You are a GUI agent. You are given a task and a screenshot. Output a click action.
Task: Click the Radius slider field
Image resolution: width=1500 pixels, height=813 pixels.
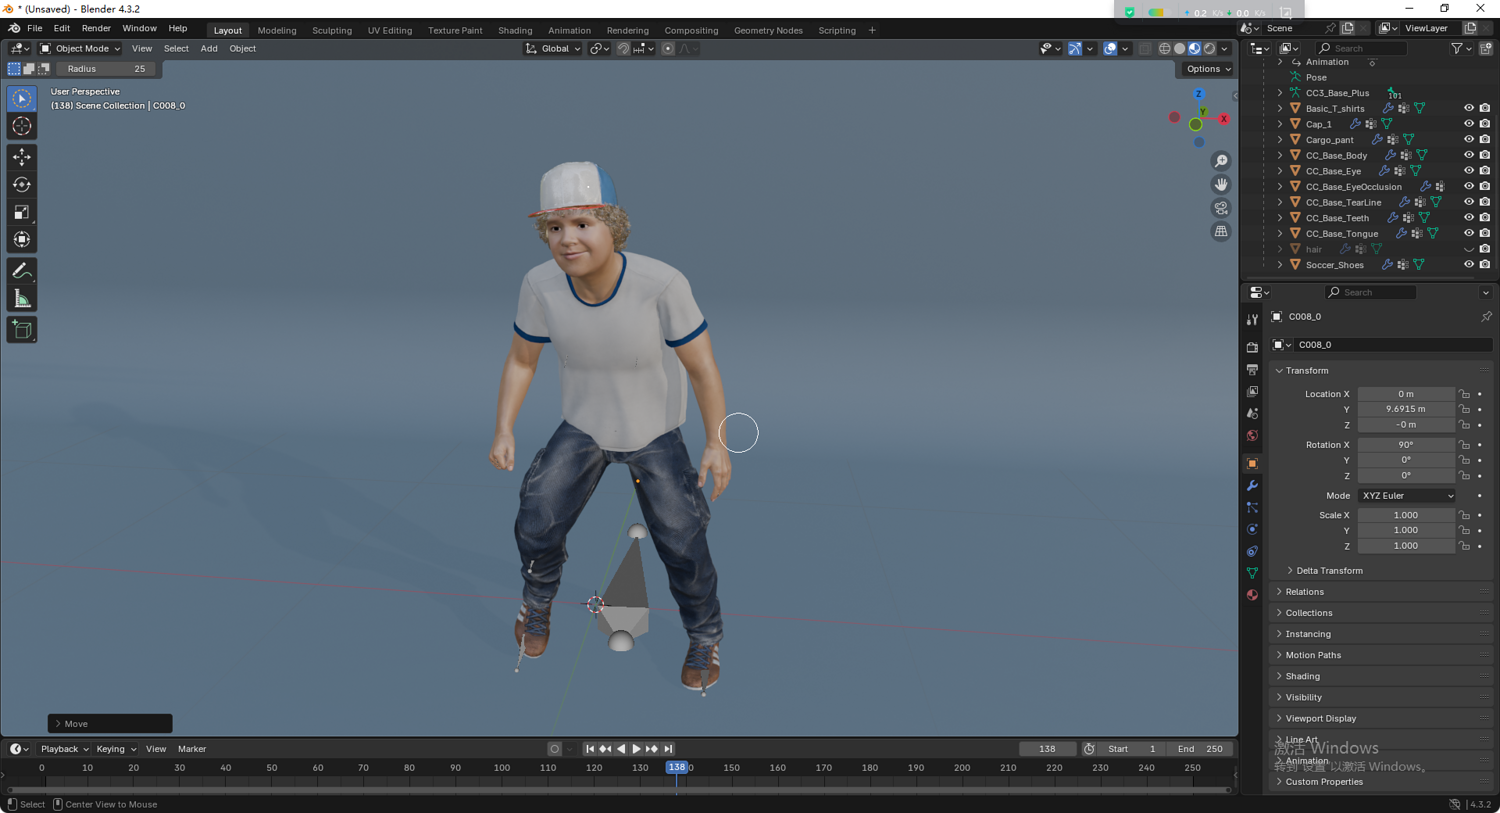[106, 69]
